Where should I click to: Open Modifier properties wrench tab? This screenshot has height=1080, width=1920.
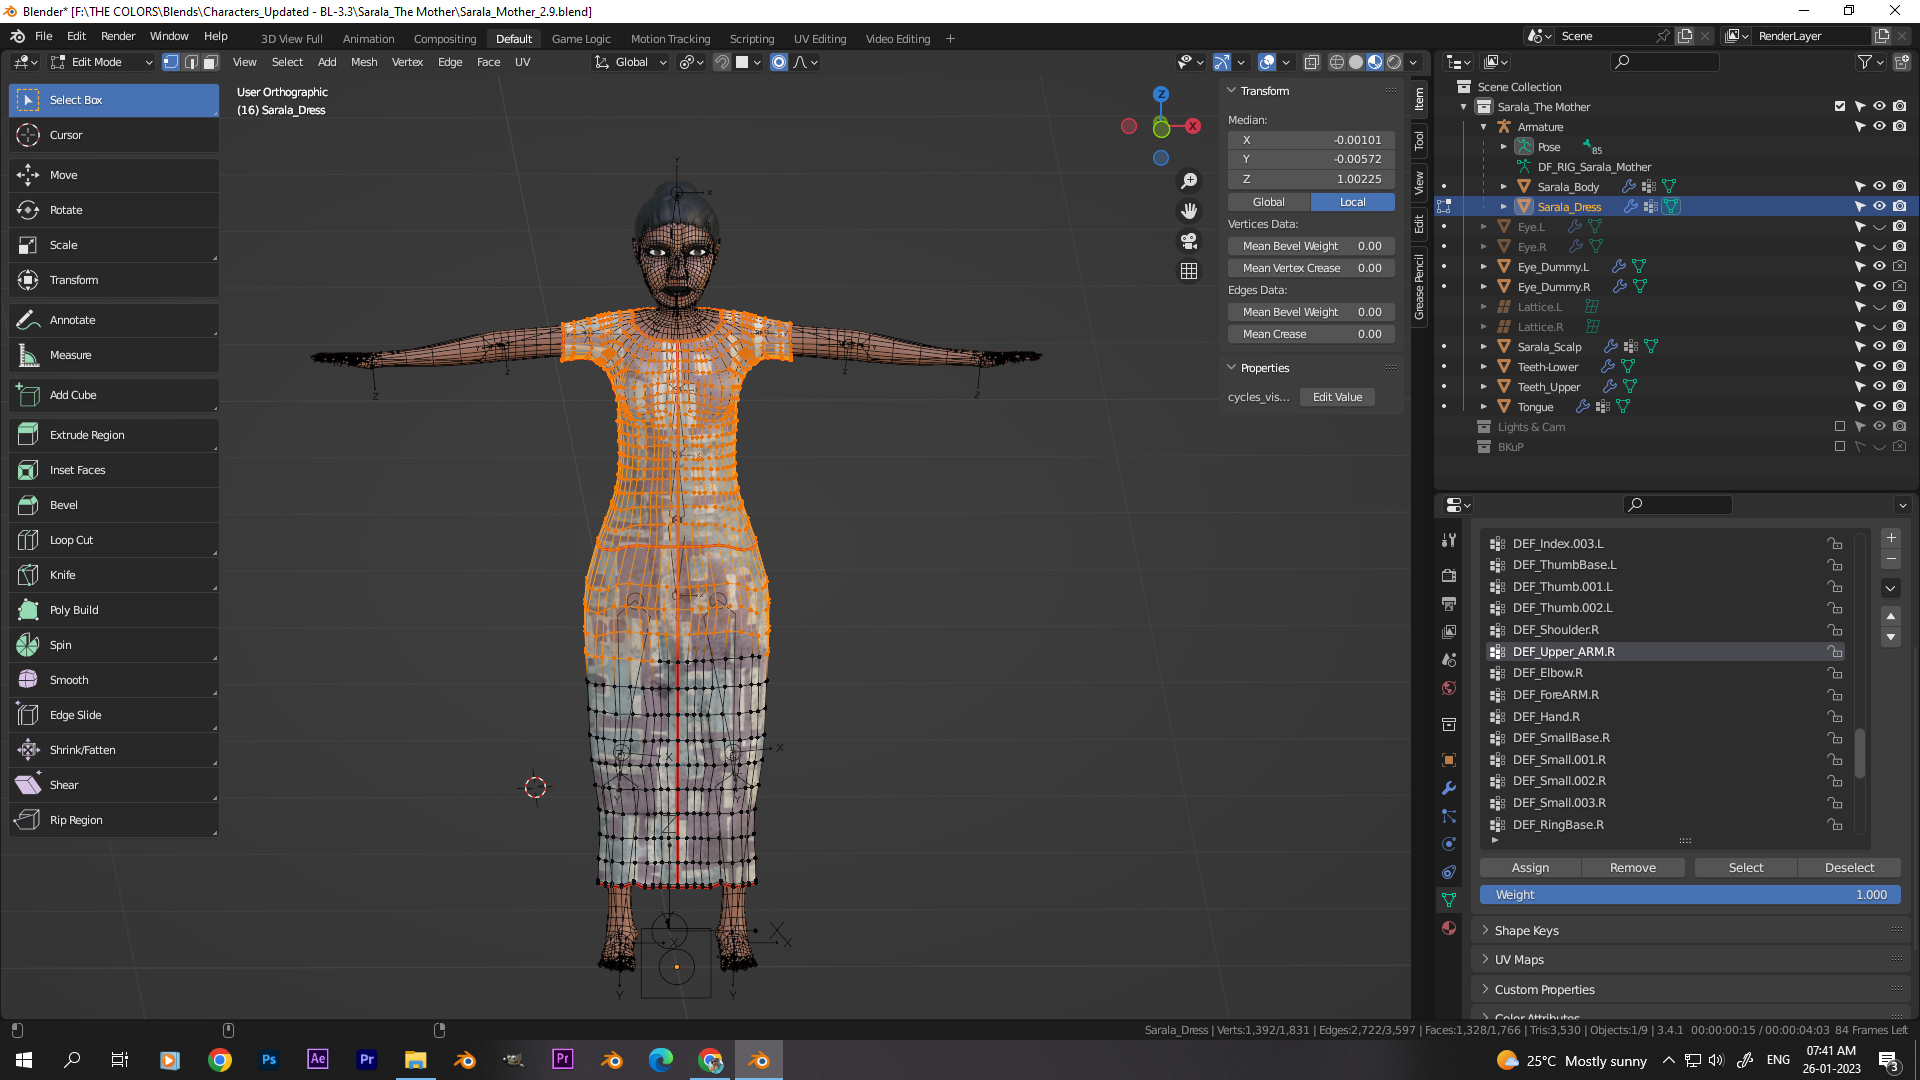pos(1449,788)
